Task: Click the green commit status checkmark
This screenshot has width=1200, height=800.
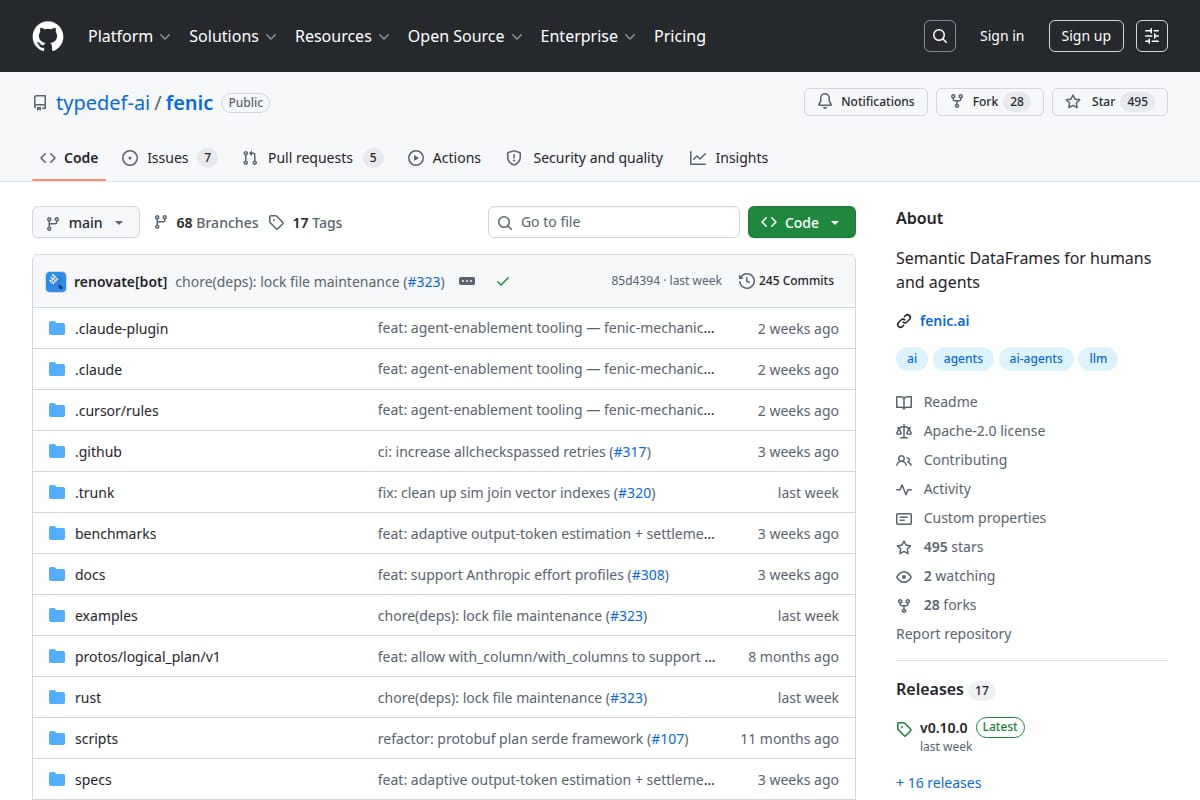Action: 503,282
